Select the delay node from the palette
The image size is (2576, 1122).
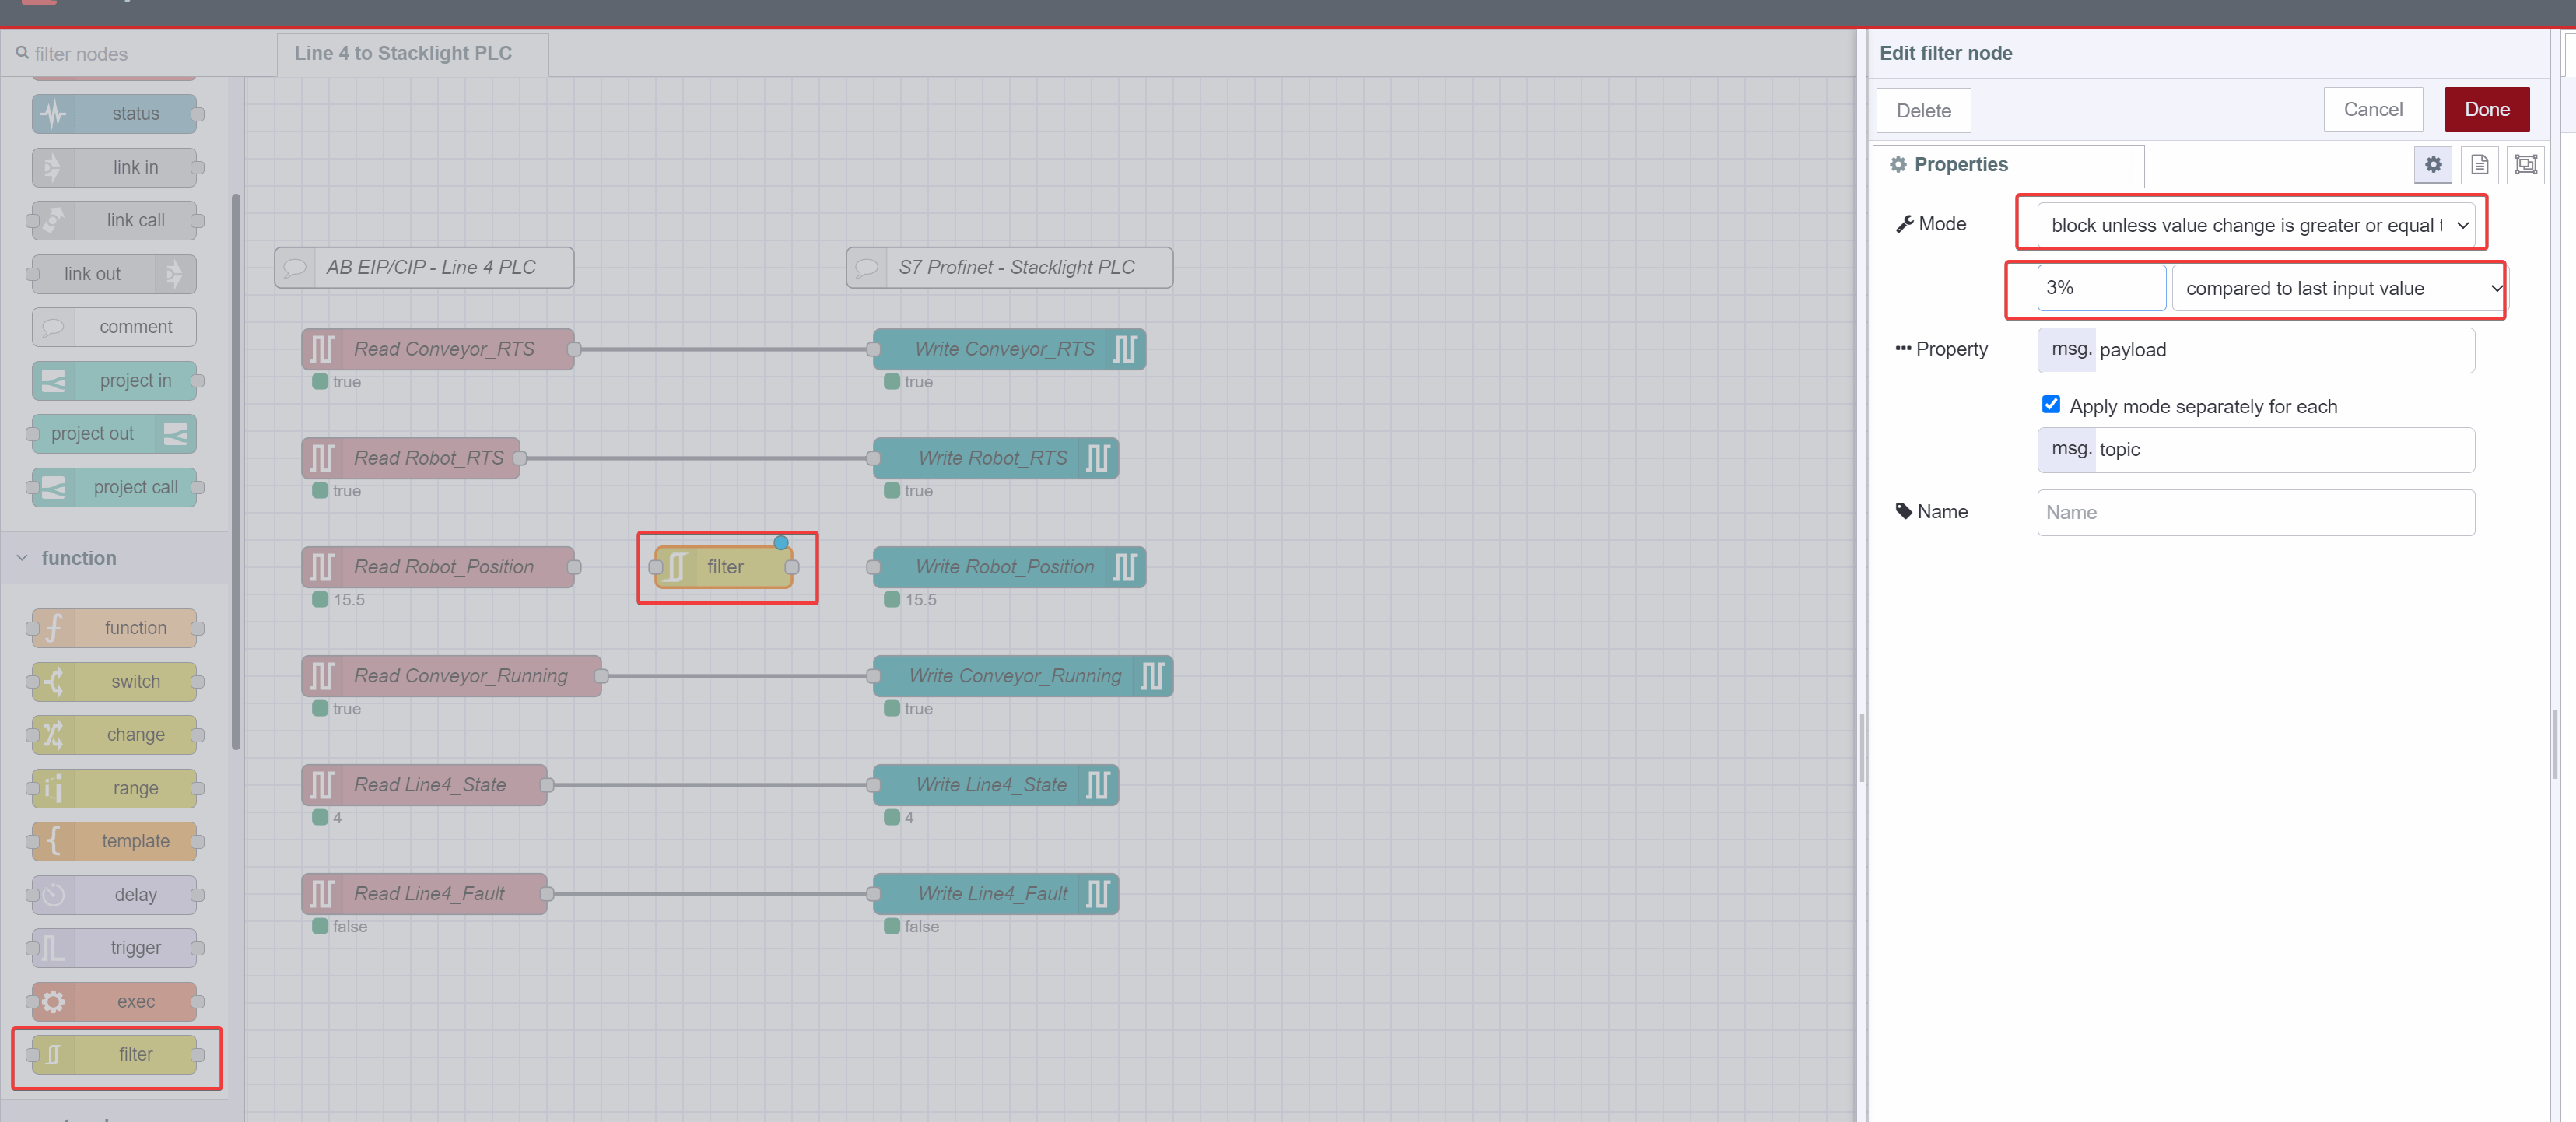coord(114,894)
